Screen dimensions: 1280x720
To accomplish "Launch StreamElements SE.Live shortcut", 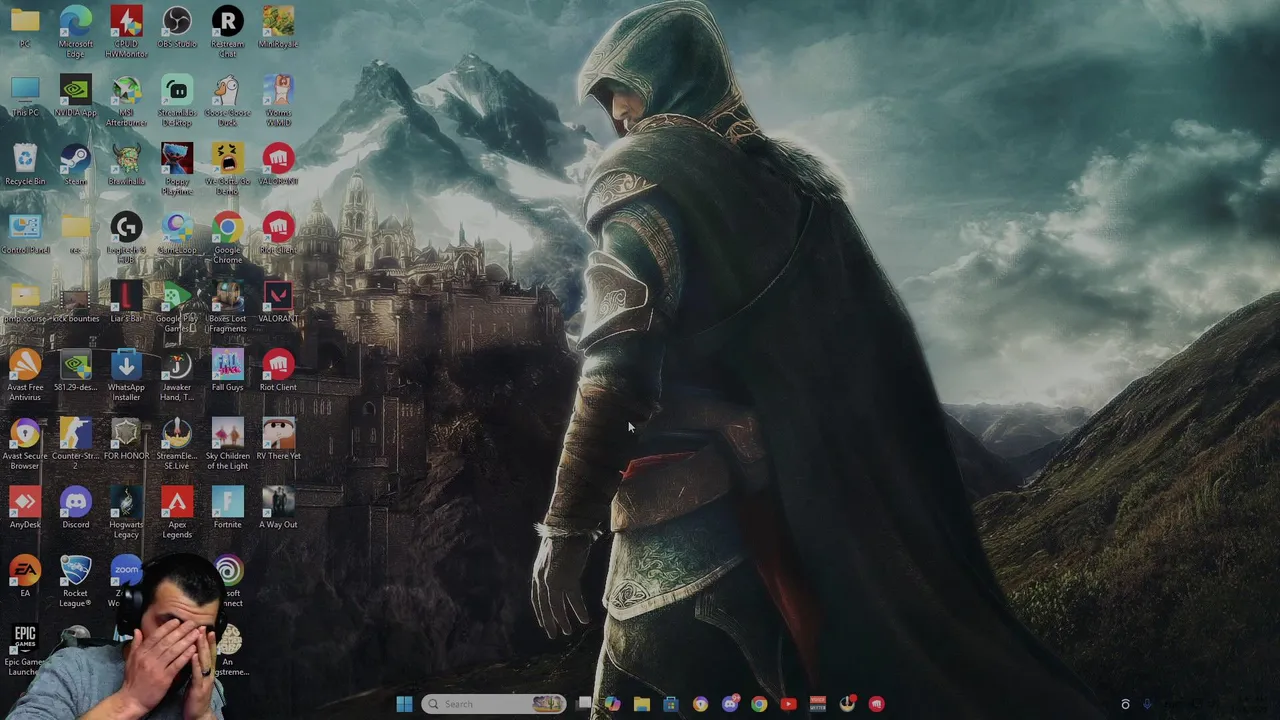I will pos(177,444).
